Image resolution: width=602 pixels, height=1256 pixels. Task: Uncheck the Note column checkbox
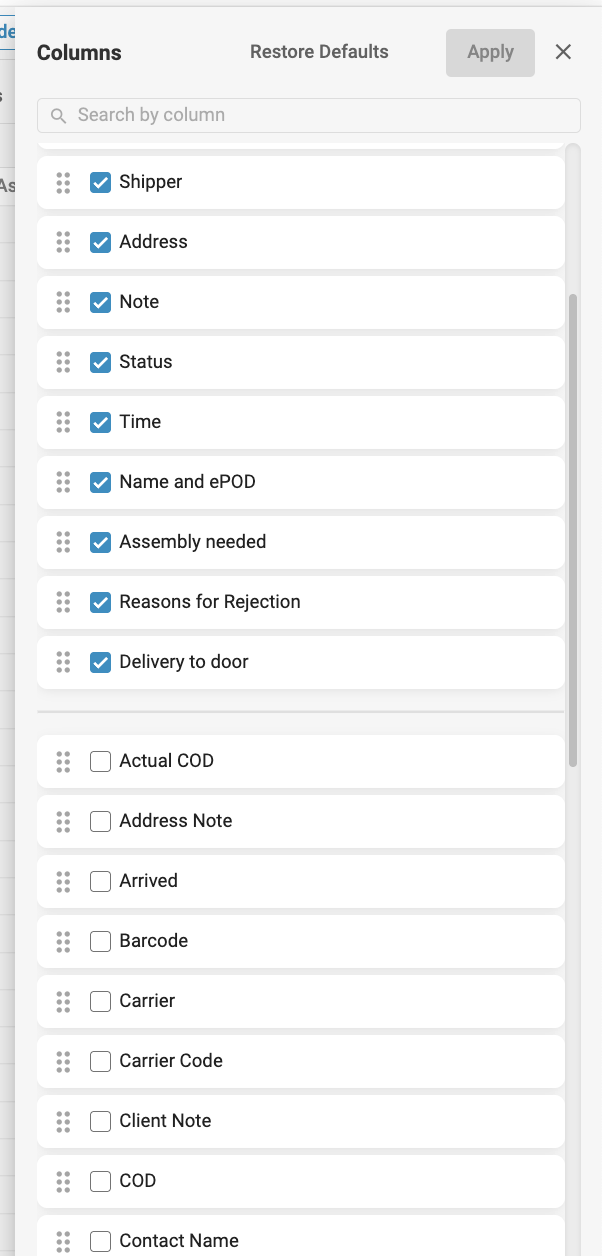click(100, 302)
